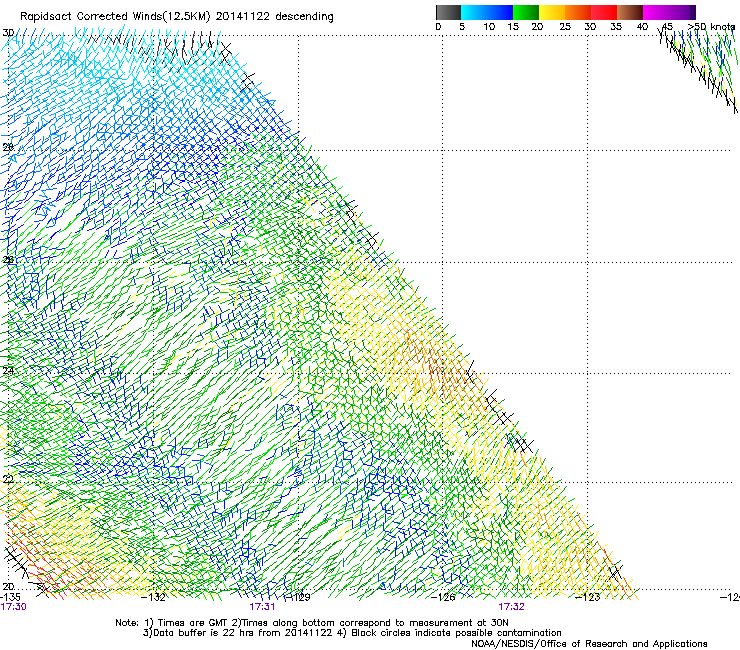740x650 pixels.
Task: Select the blue 10-15 knots legend color
Action: click(x=500, y=12)
